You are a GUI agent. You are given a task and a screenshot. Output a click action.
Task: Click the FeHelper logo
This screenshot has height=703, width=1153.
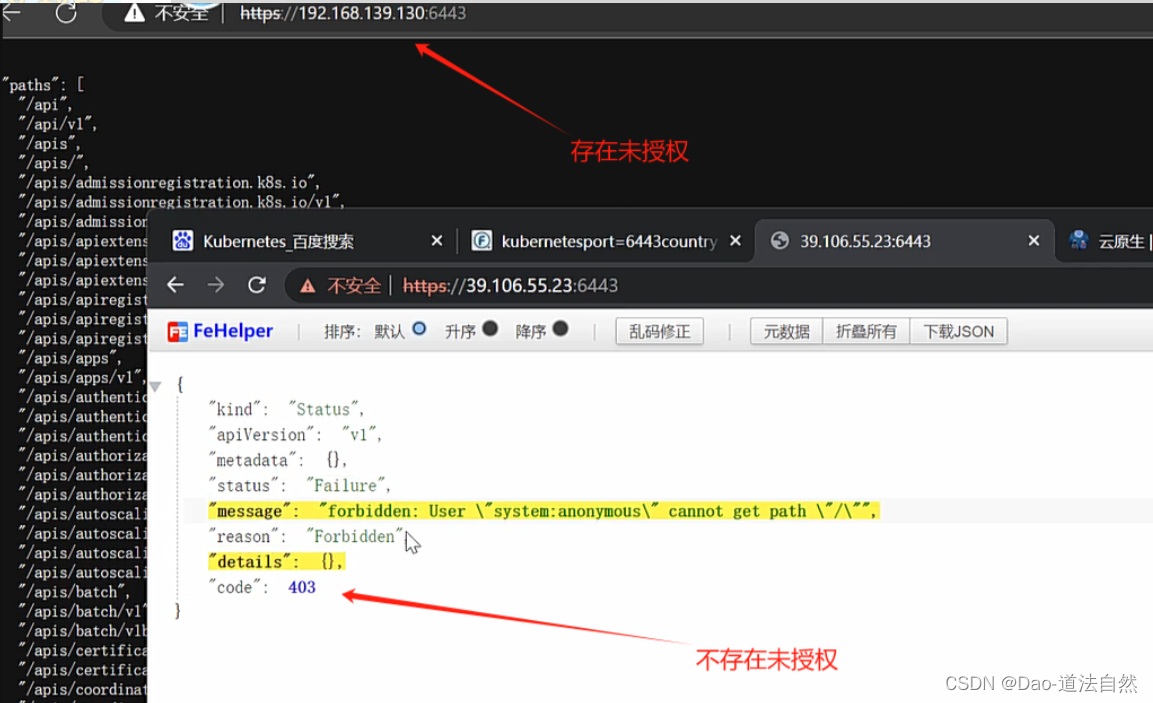(x=220, y=332)
